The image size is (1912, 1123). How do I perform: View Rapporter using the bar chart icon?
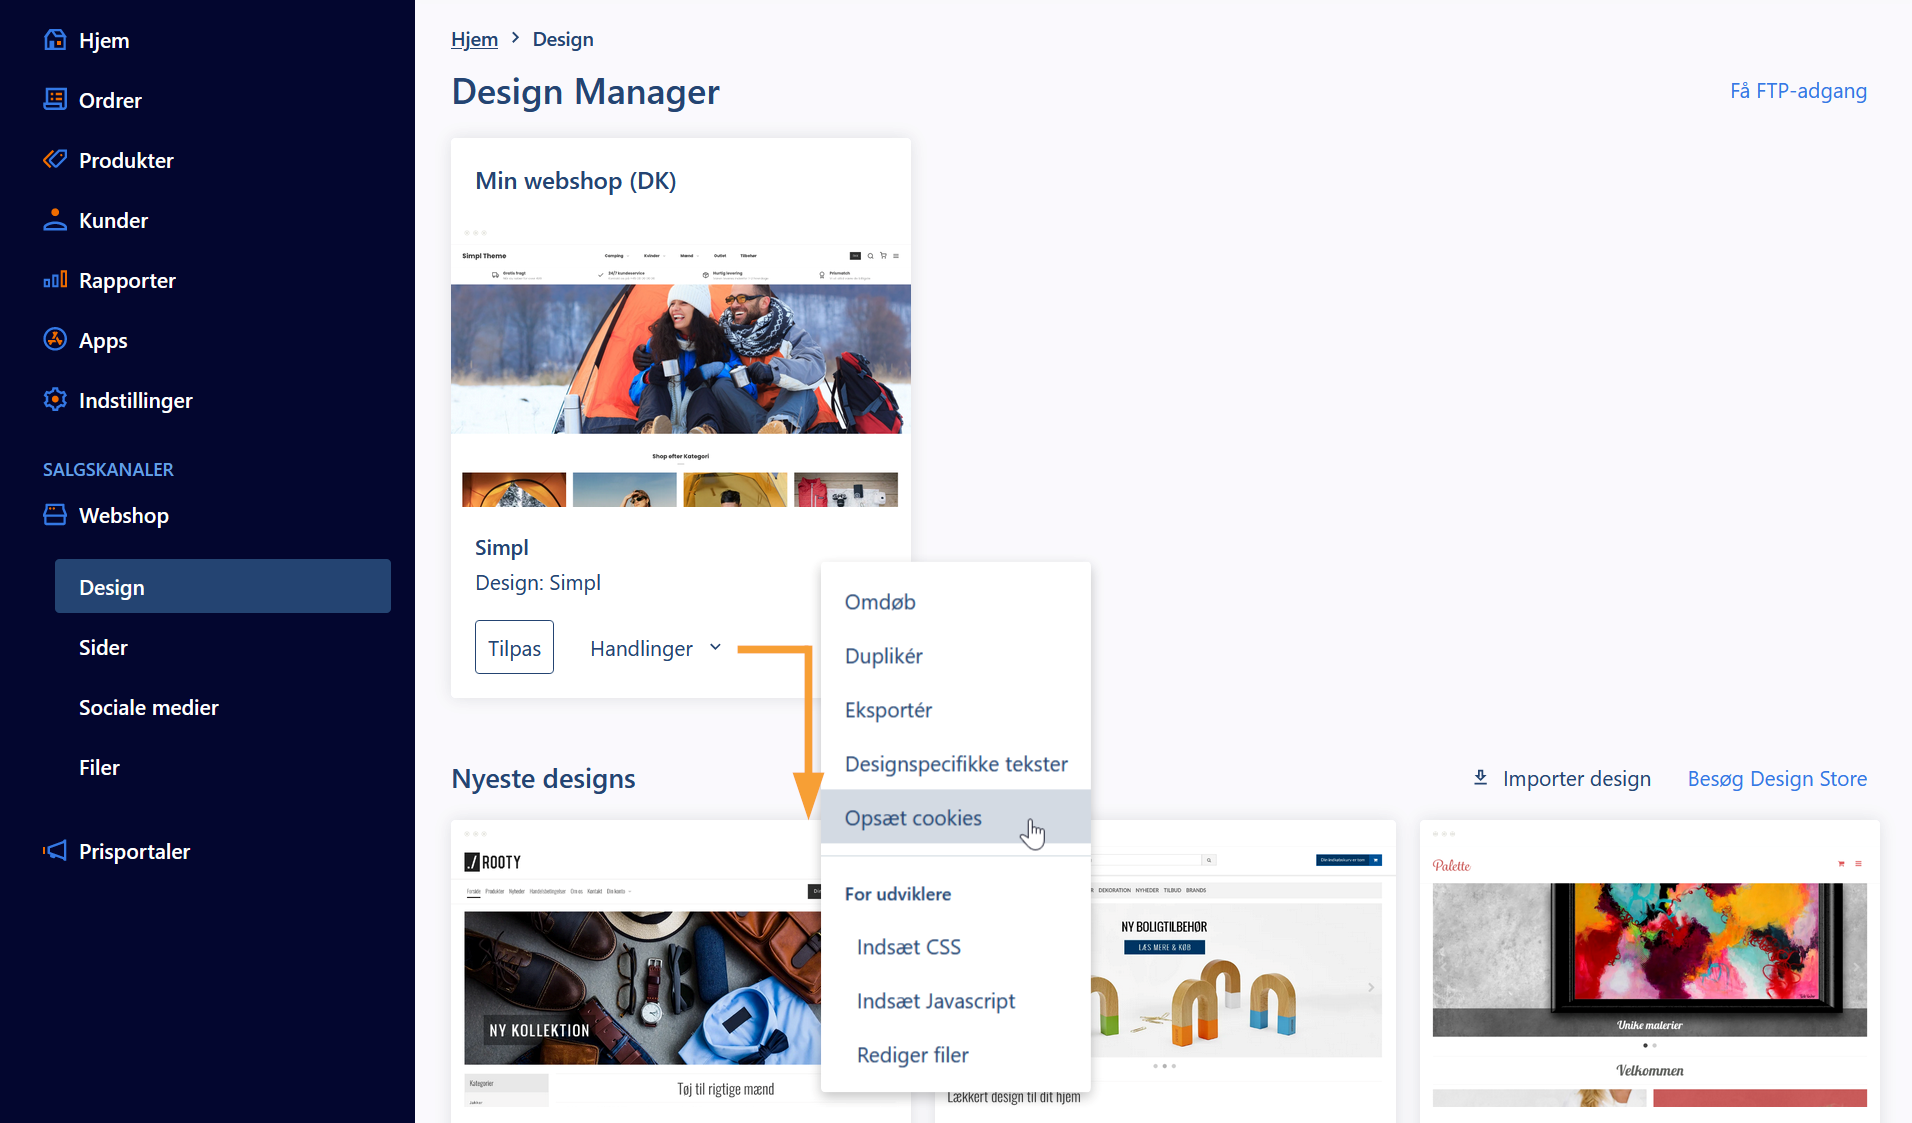(x=55, y=280)
